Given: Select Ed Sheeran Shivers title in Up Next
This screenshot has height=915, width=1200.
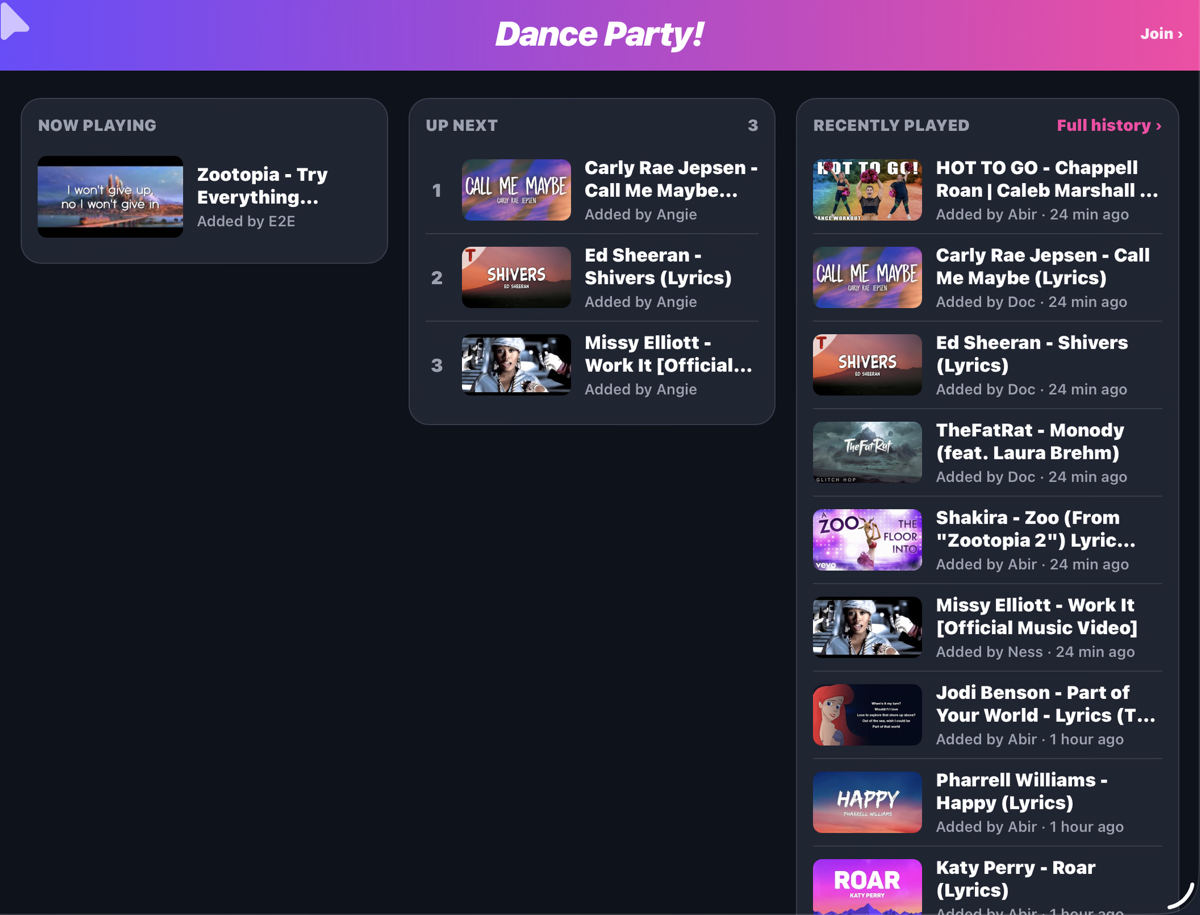Looking at the screenshot, I should click(x=658, y=266).
